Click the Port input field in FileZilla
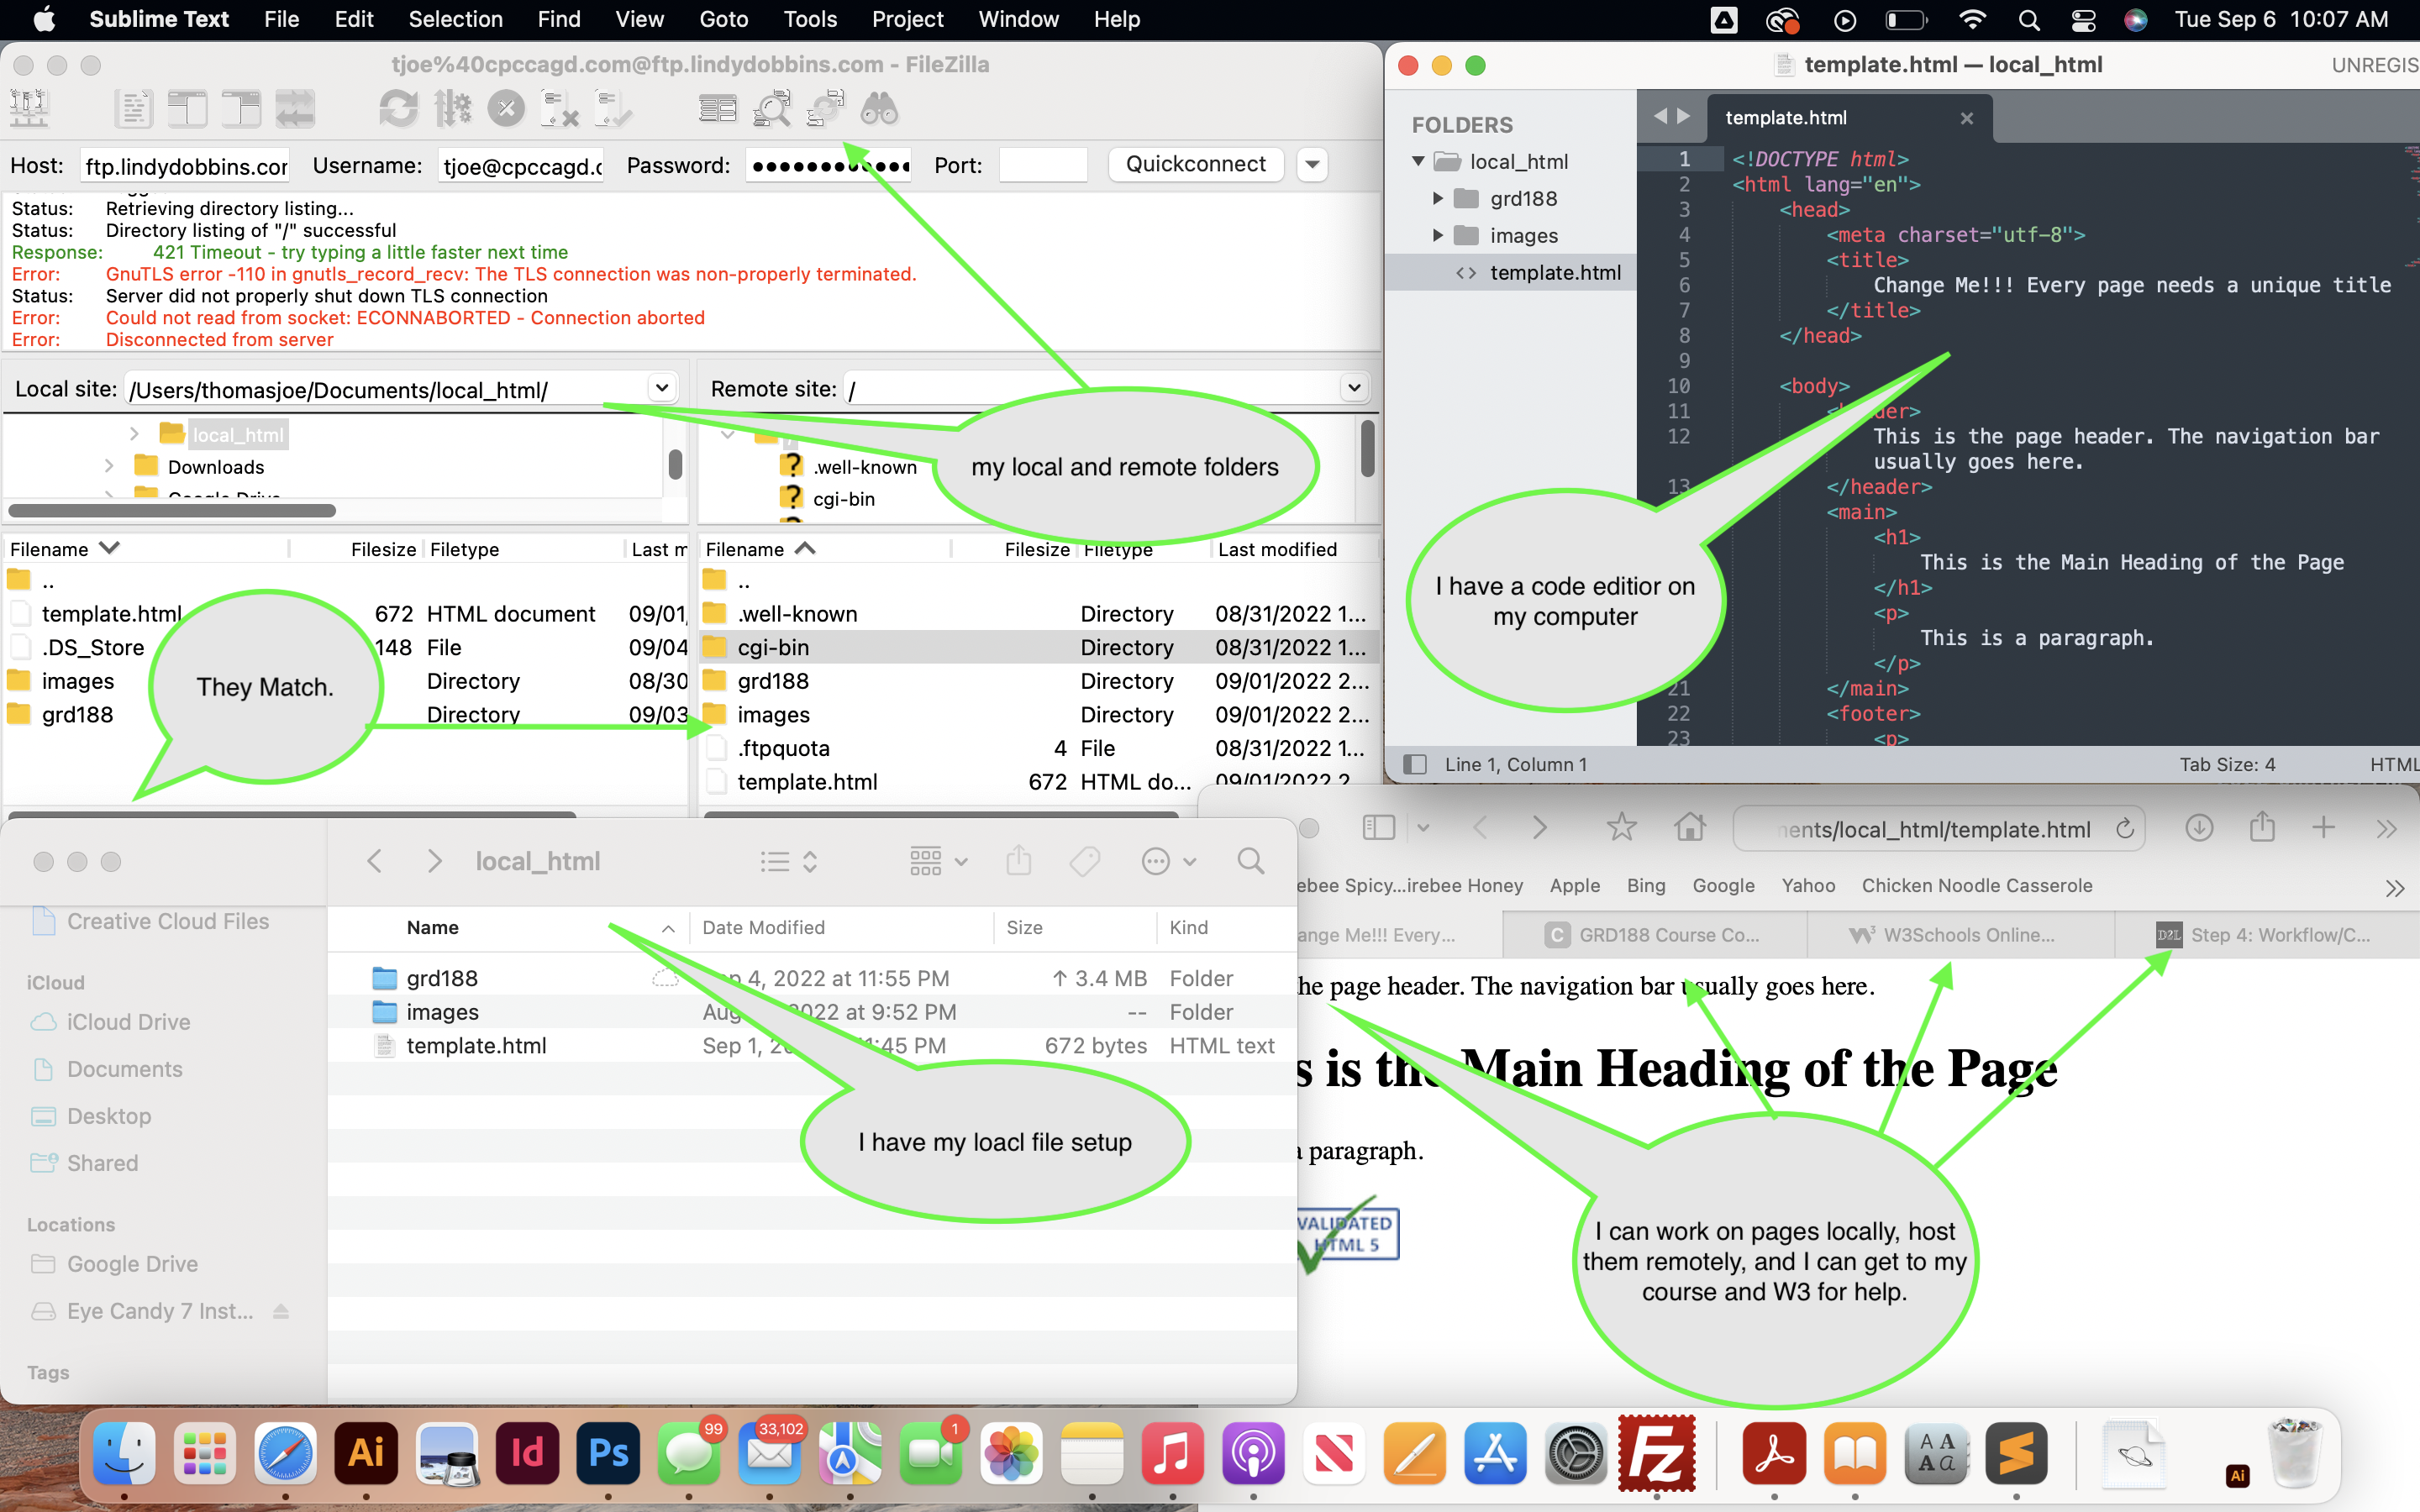2420x1512 pixels. 1042,164
